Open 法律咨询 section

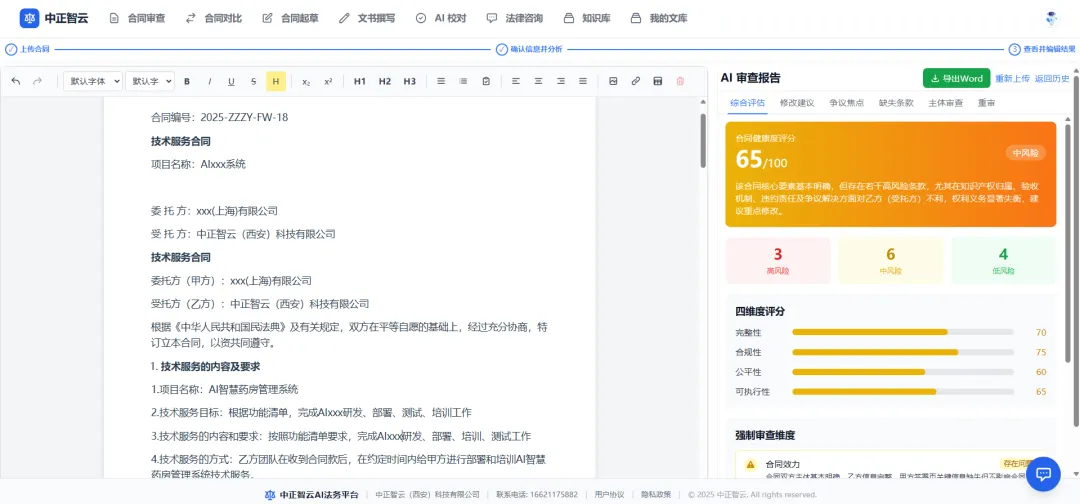(515, 19)
